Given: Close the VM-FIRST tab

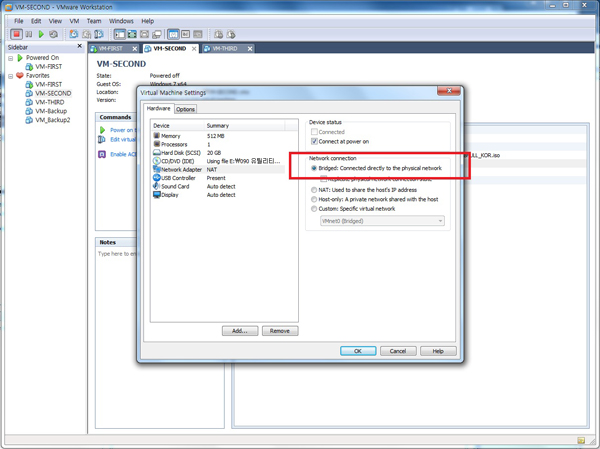Looking at the screenshot, I should pos(135,49).
